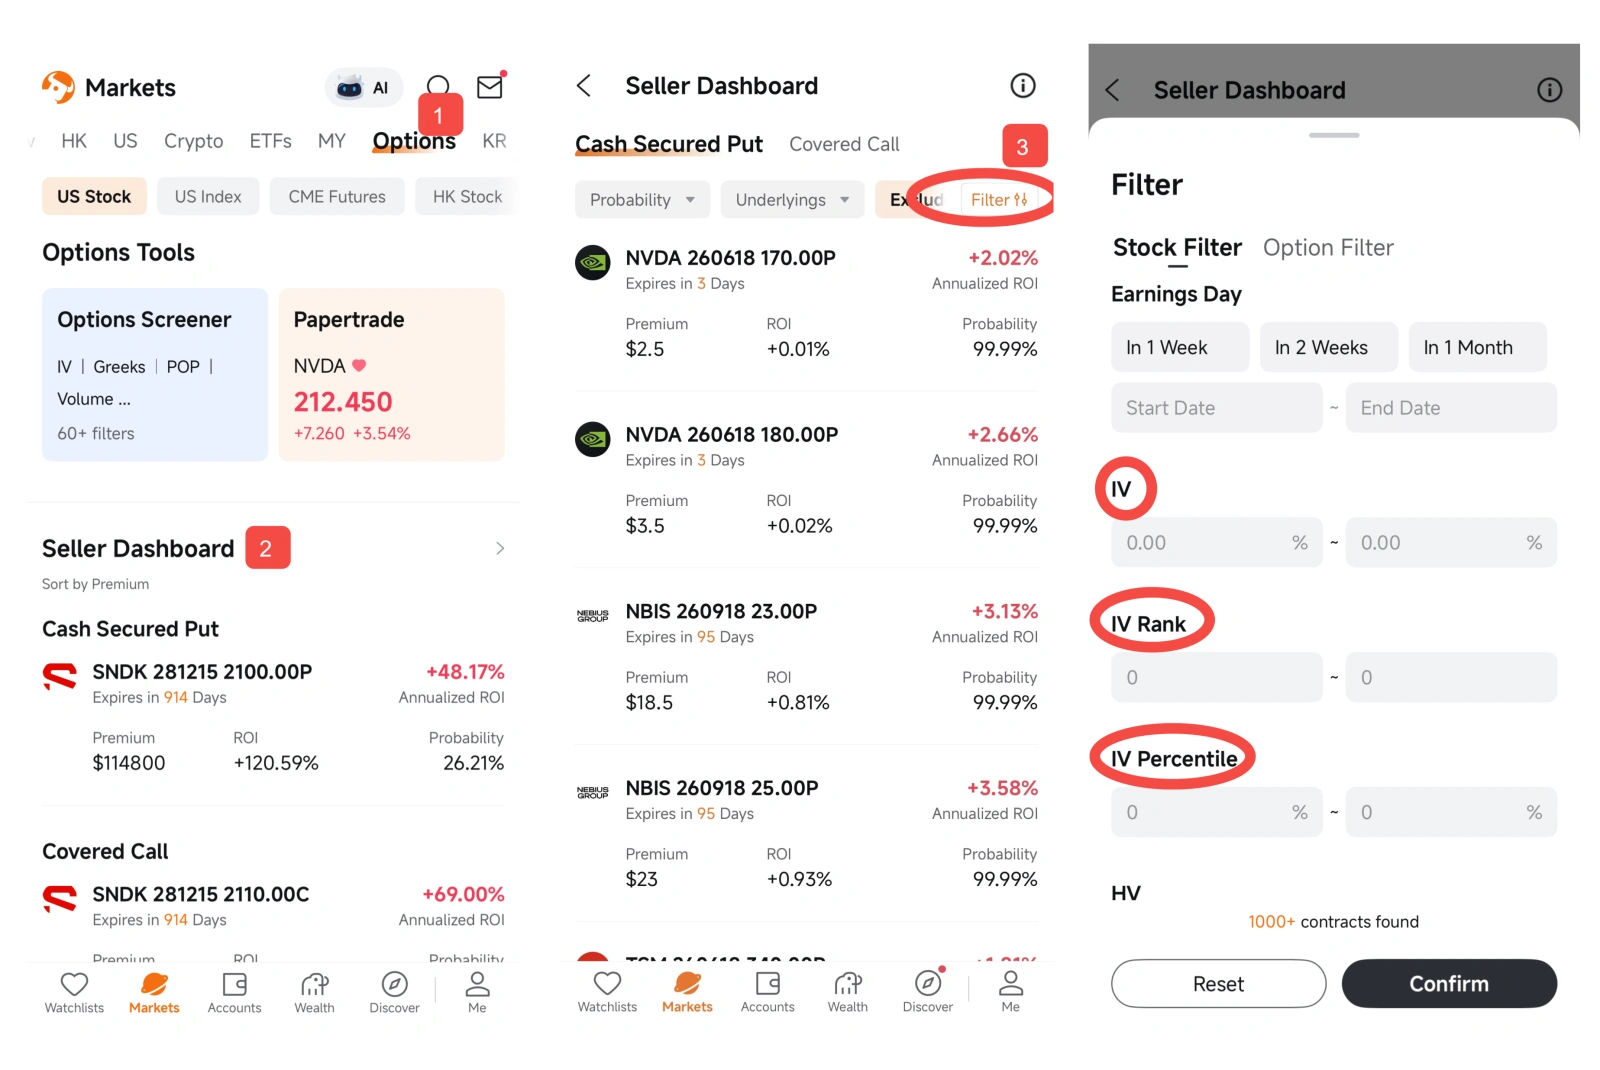Open Wealth in the Markets screen nav bar
The image size is (1600, 1070).
pyautogui.click(x=314, y=992)
